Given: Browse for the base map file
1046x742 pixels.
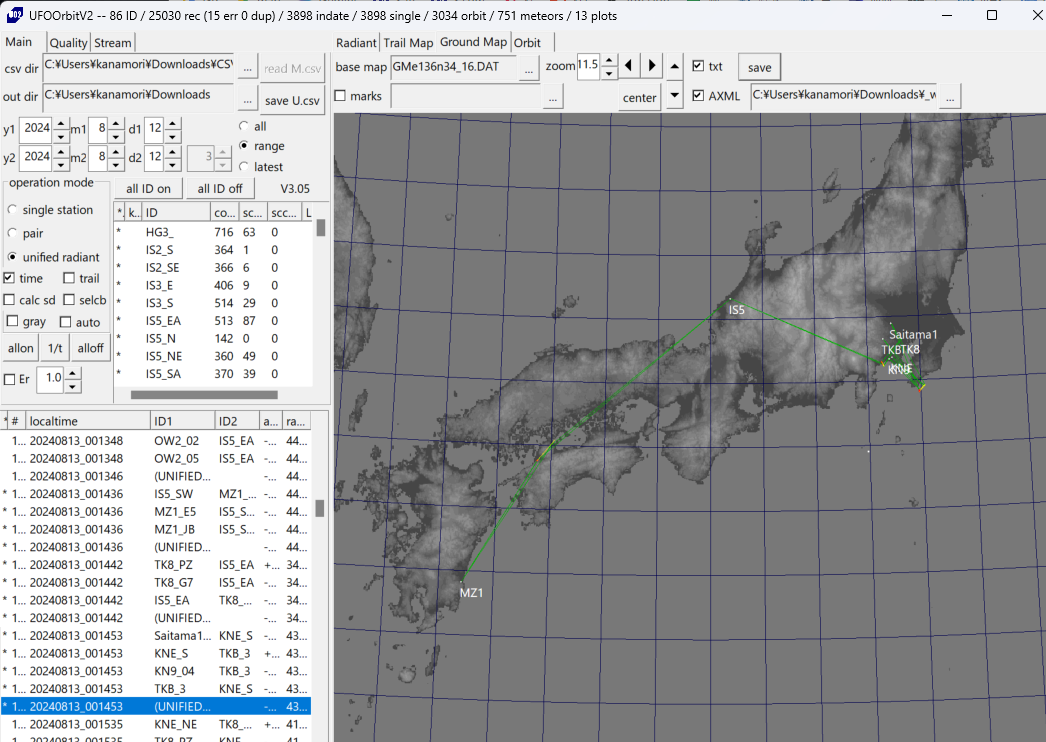Looking at the screenshot, I should [x=529, y=67].
